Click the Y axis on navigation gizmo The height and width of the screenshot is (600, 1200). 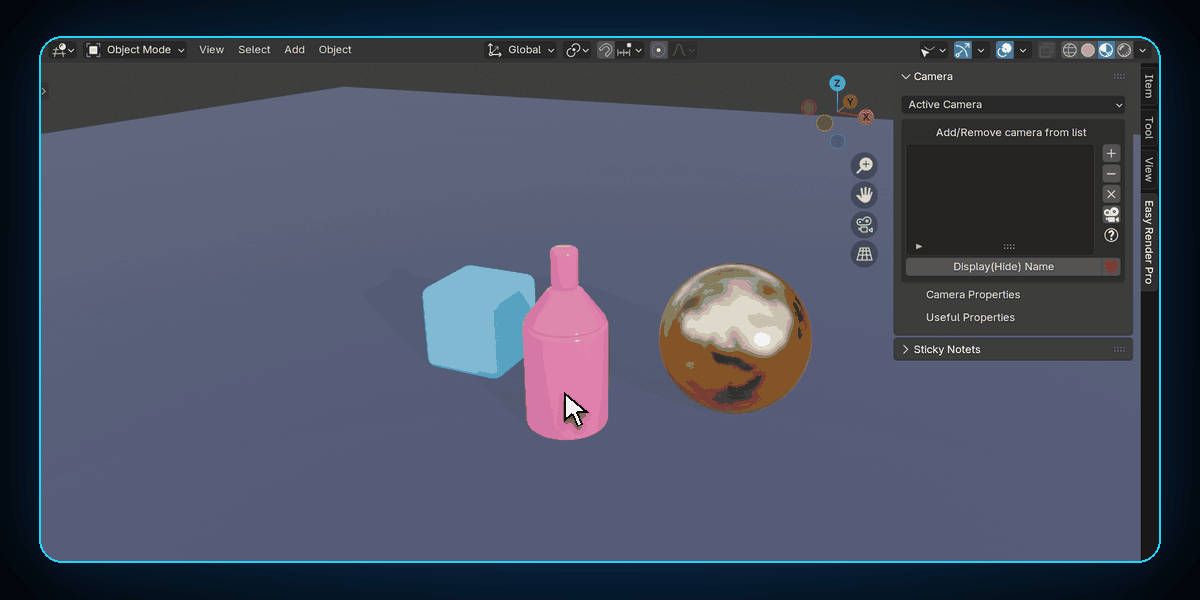850,102
